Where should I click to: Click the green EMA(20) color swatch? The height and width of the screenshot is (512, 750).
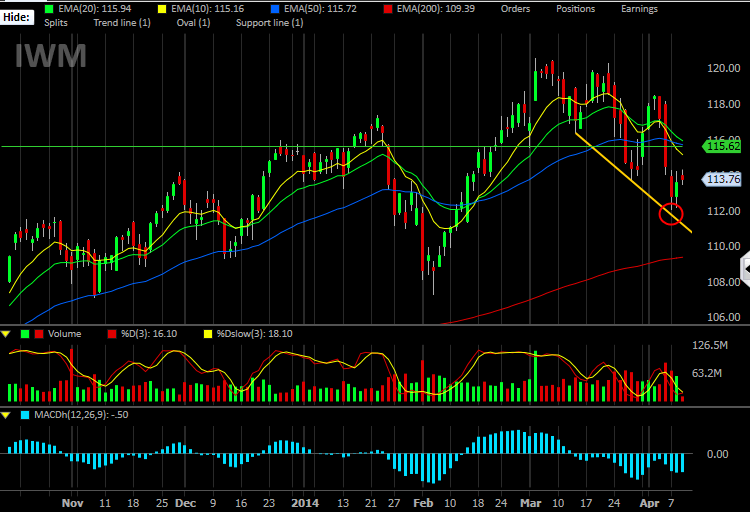pos(49,9)
